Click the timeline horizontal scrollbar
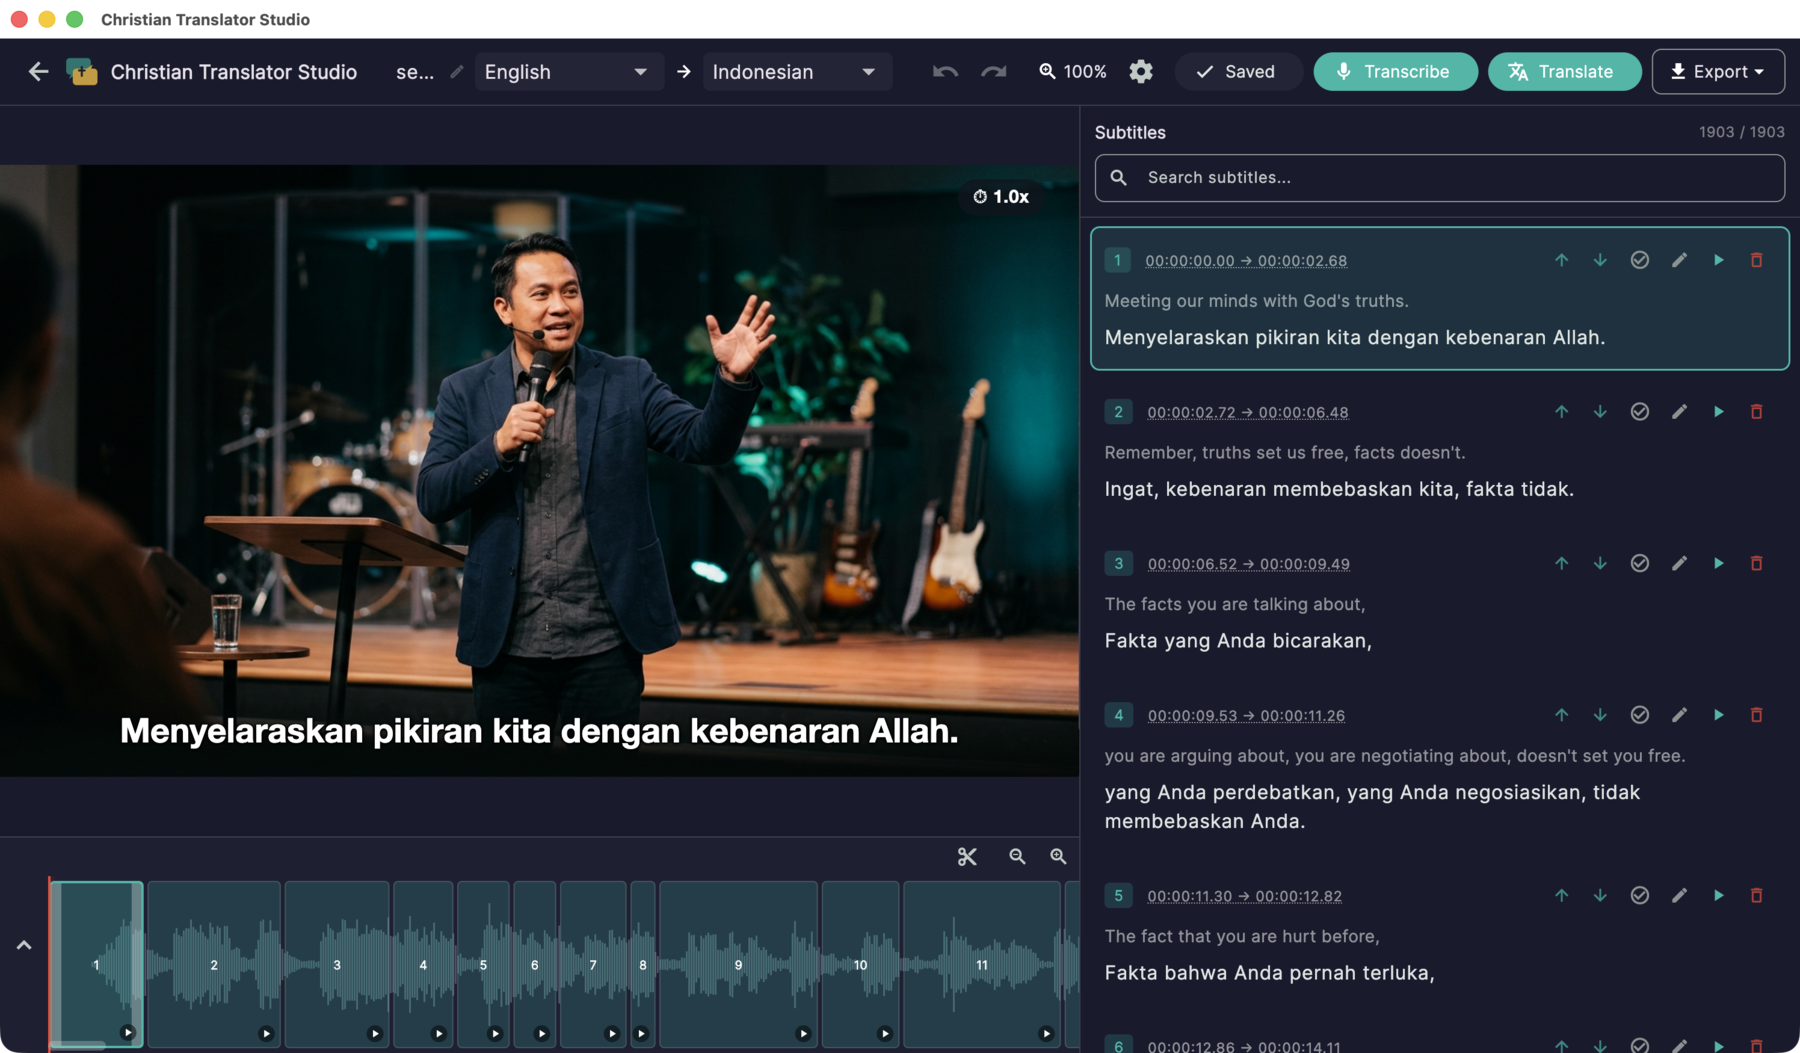The height and width of the screenshot is (1053, 1800). (x=78, y=1046)
